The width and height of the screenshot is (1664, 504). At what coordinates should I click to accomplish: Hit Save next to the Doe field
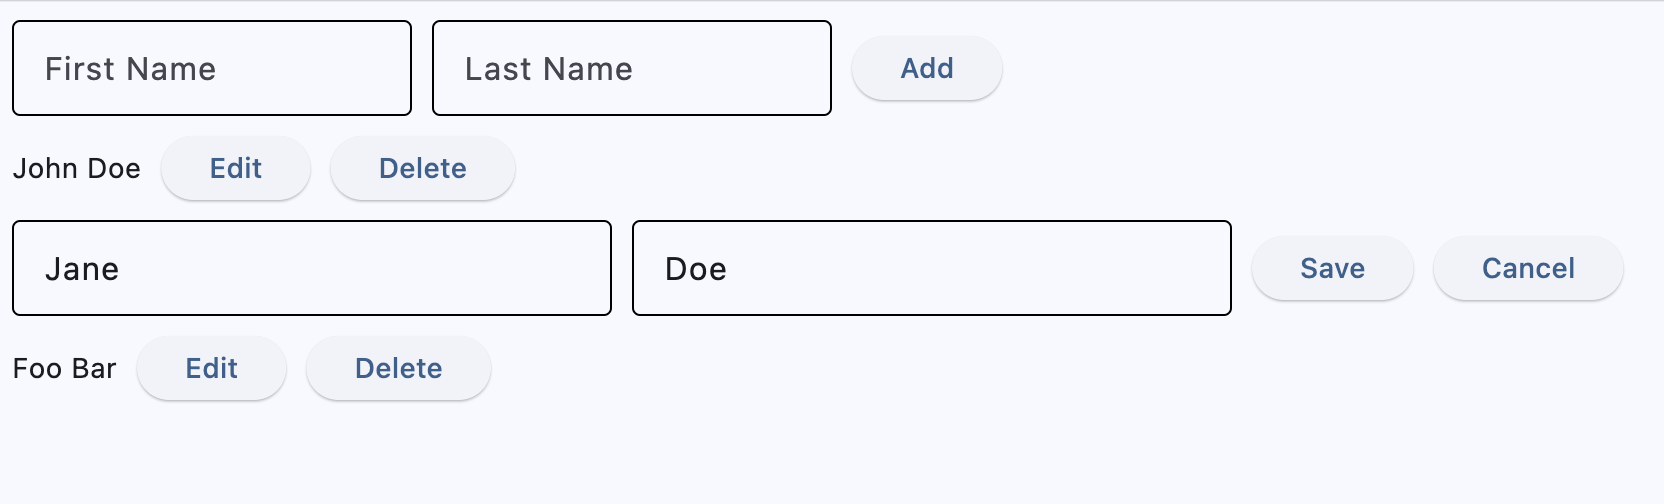pos(1332,268)
